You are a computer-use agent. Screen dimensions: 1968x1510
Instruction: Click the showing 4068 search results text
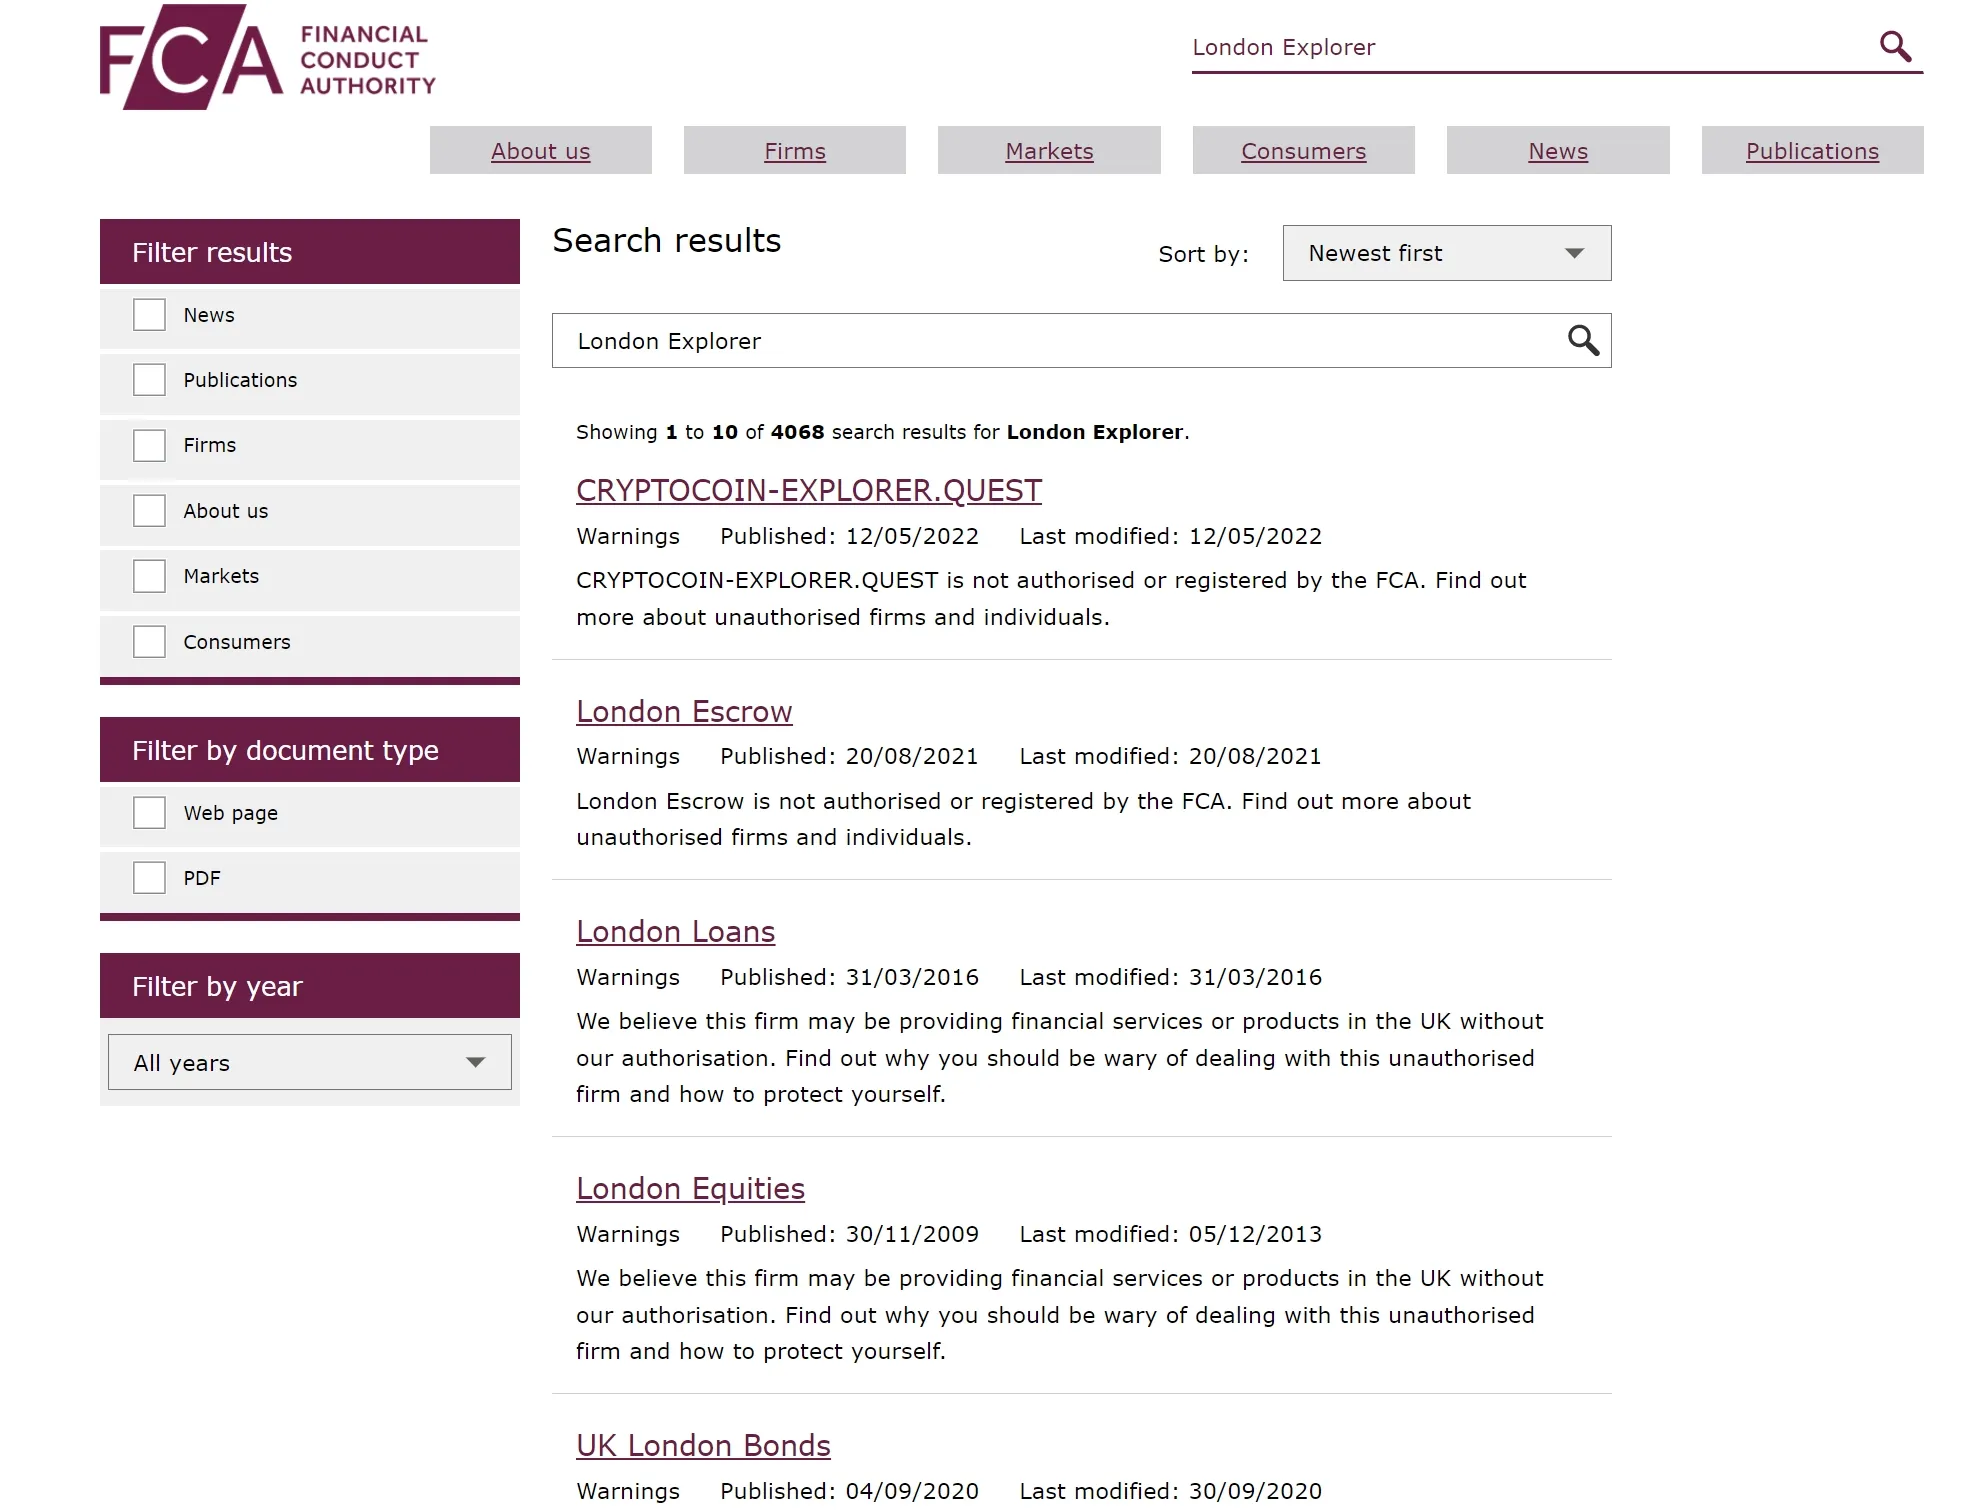(x=882, y=432)
